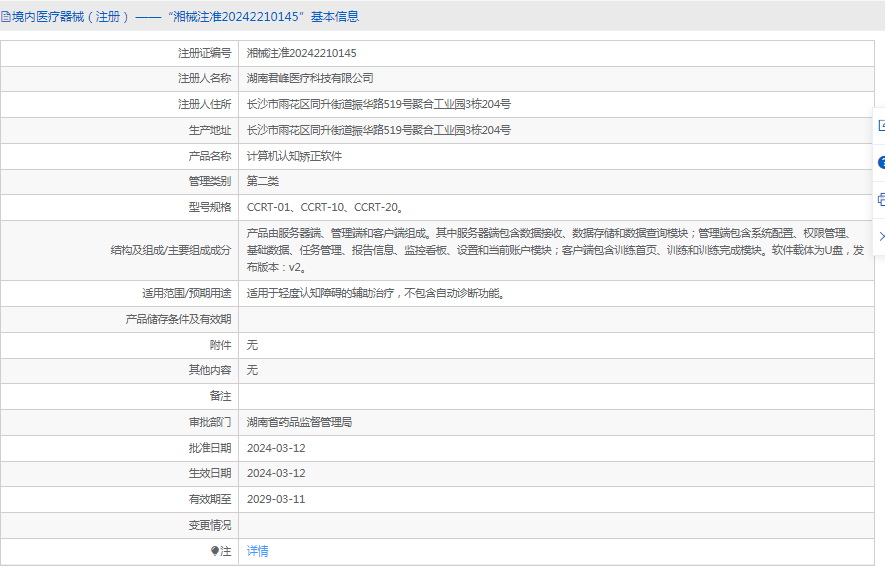Click the blue help icon in side toolbar

pos(881,163)
